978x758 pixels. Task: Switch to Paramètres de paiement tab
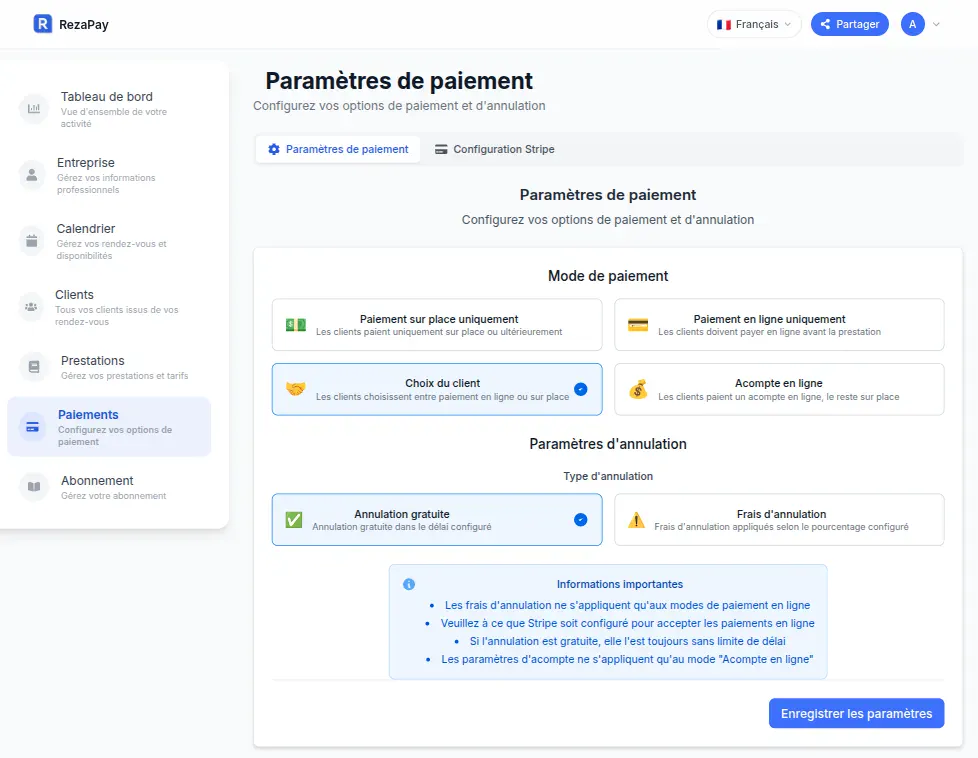[338, 150]
